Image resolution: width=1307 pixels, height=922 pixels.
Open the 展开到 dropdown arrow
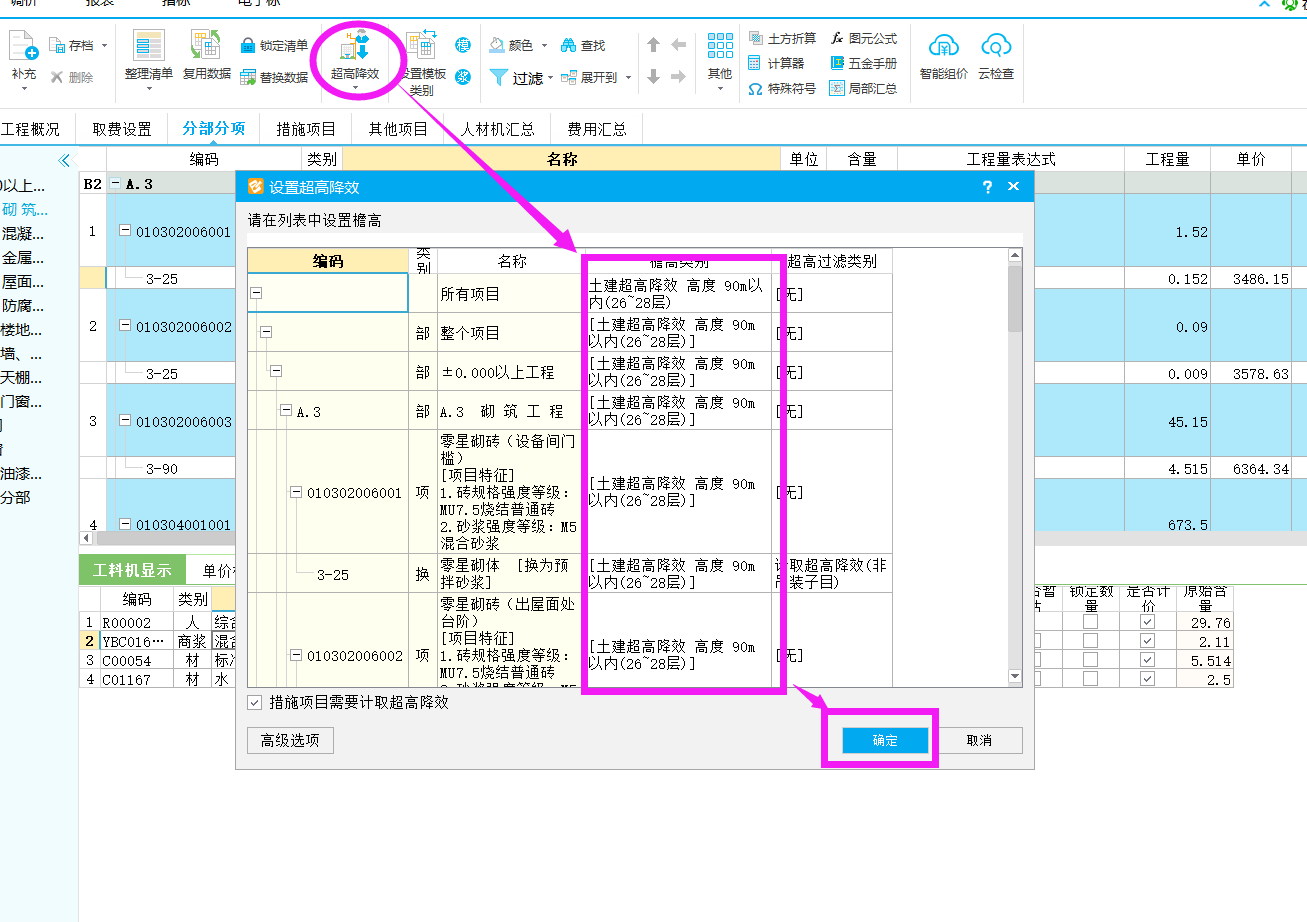pyautogui.click(x=627, y=77)
